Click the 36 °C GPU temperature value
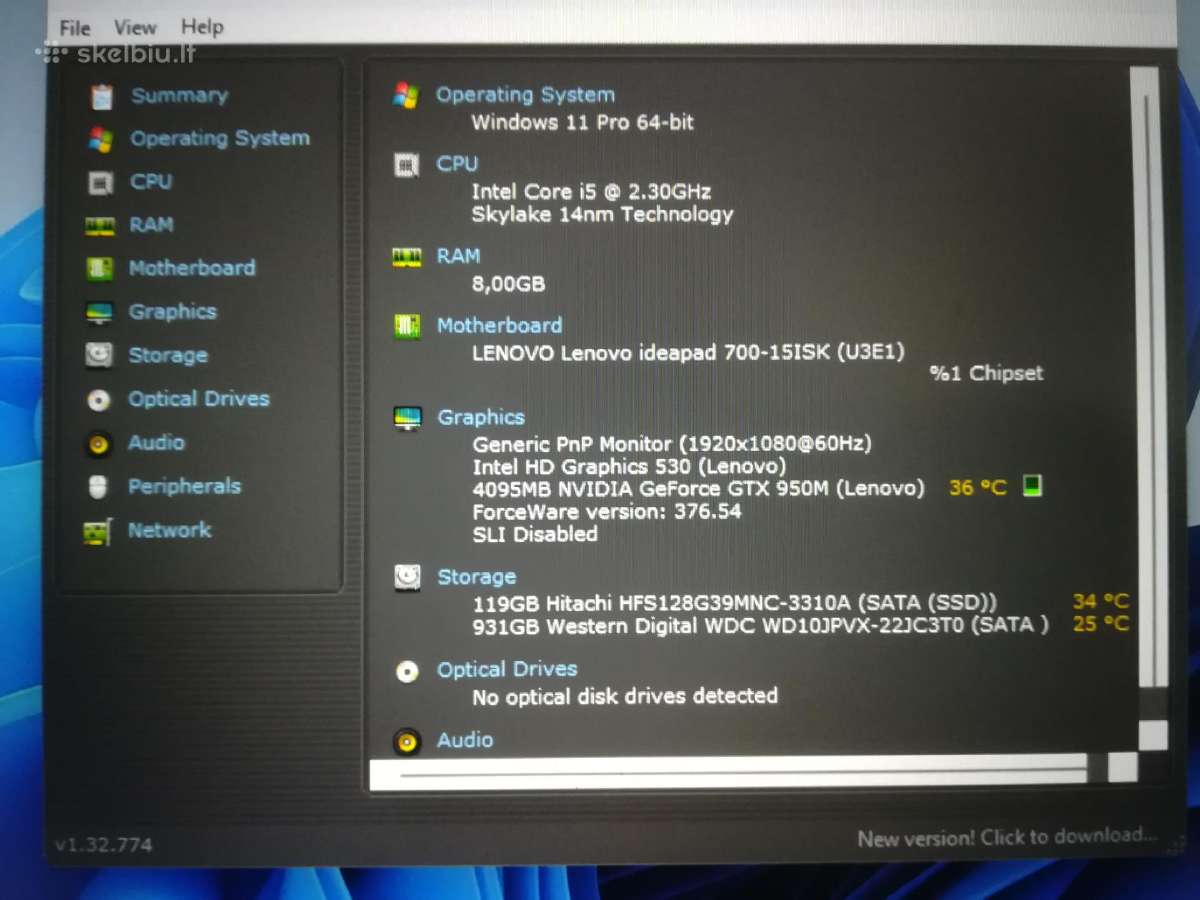1200x900 pixels. pos(977,488)
